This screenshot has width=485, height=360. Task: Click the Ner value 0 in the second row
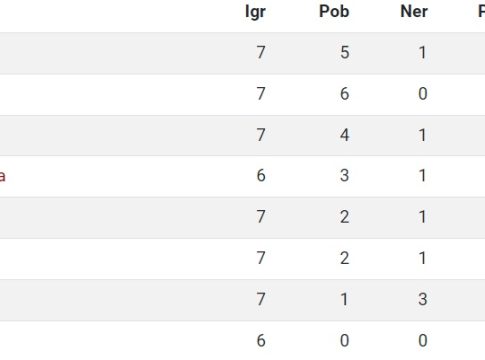click(x=423, y=94)
